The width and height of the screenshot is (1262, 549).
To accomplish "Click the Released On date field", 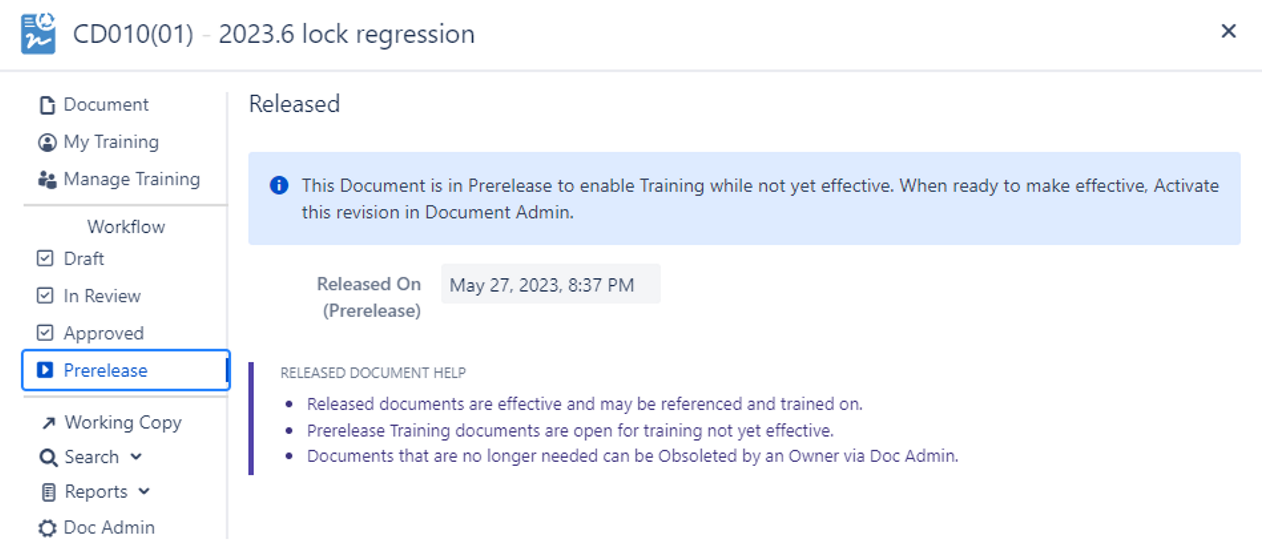I will 550,285.
